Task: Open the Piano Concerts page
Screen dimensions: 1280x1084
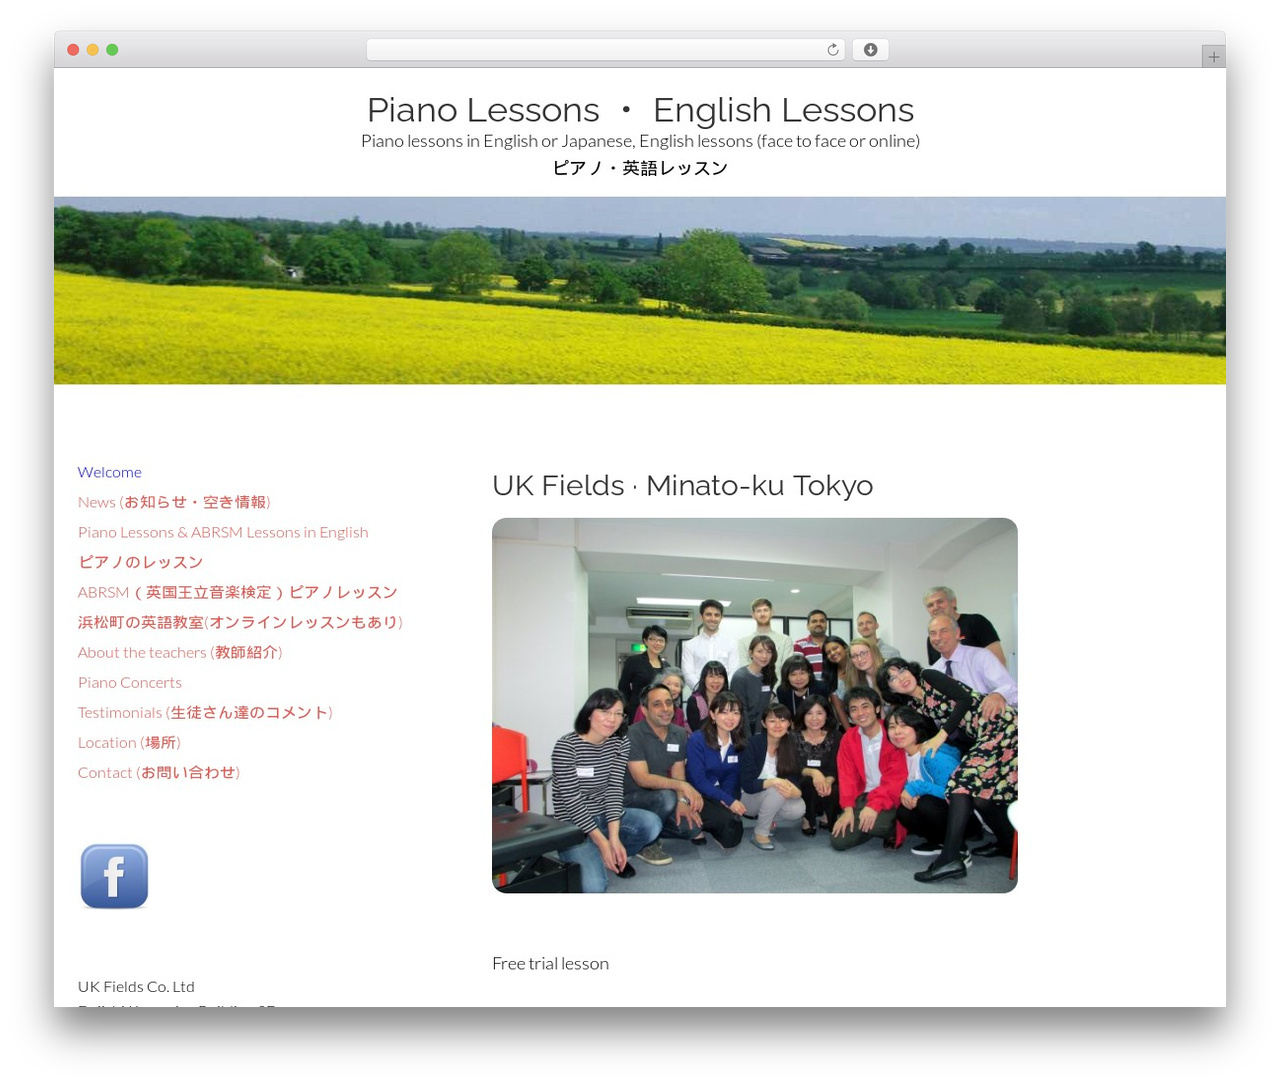Action: (130, 682)
